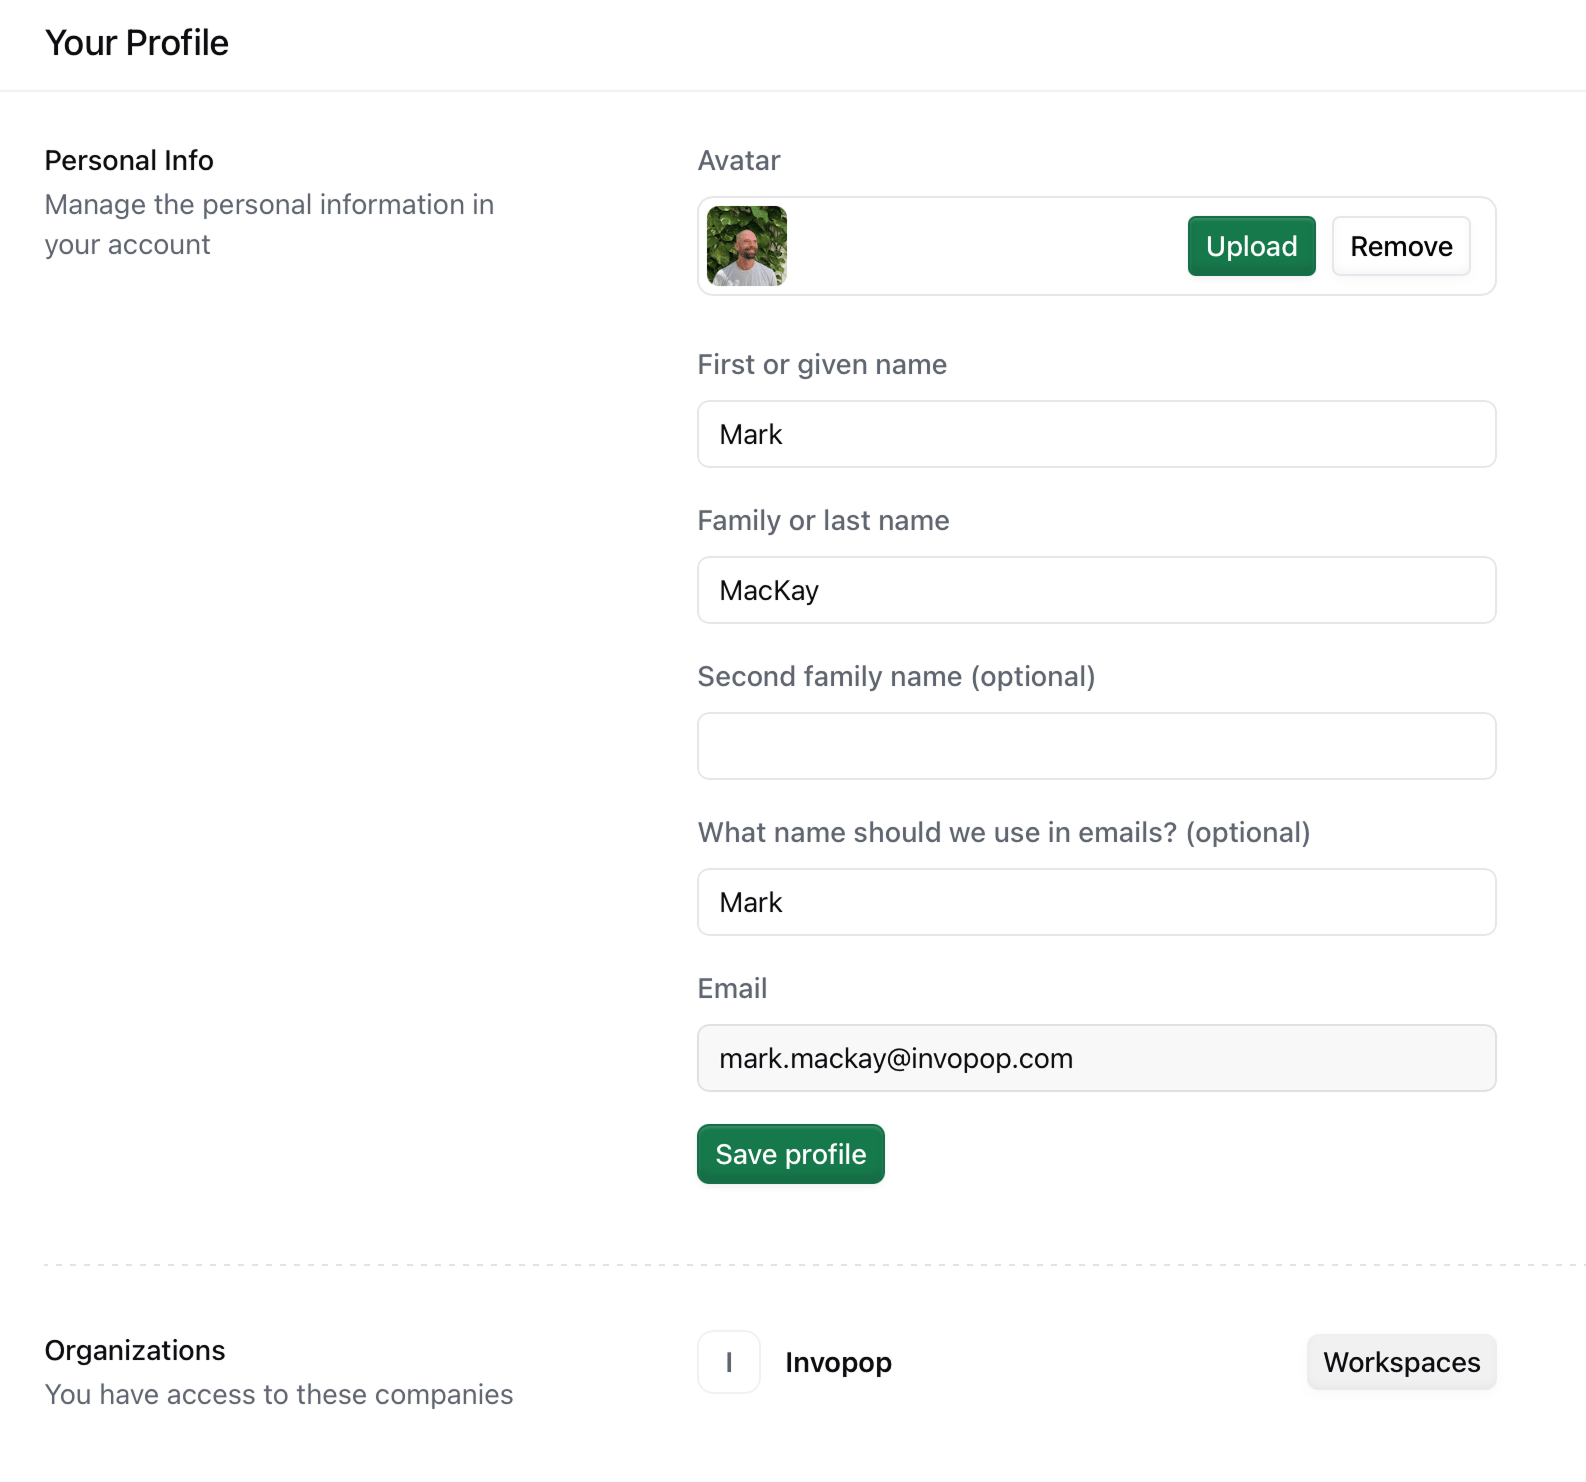Click the Your Profile page heading
1586x1482 pixels.
[x=137, y=43]
